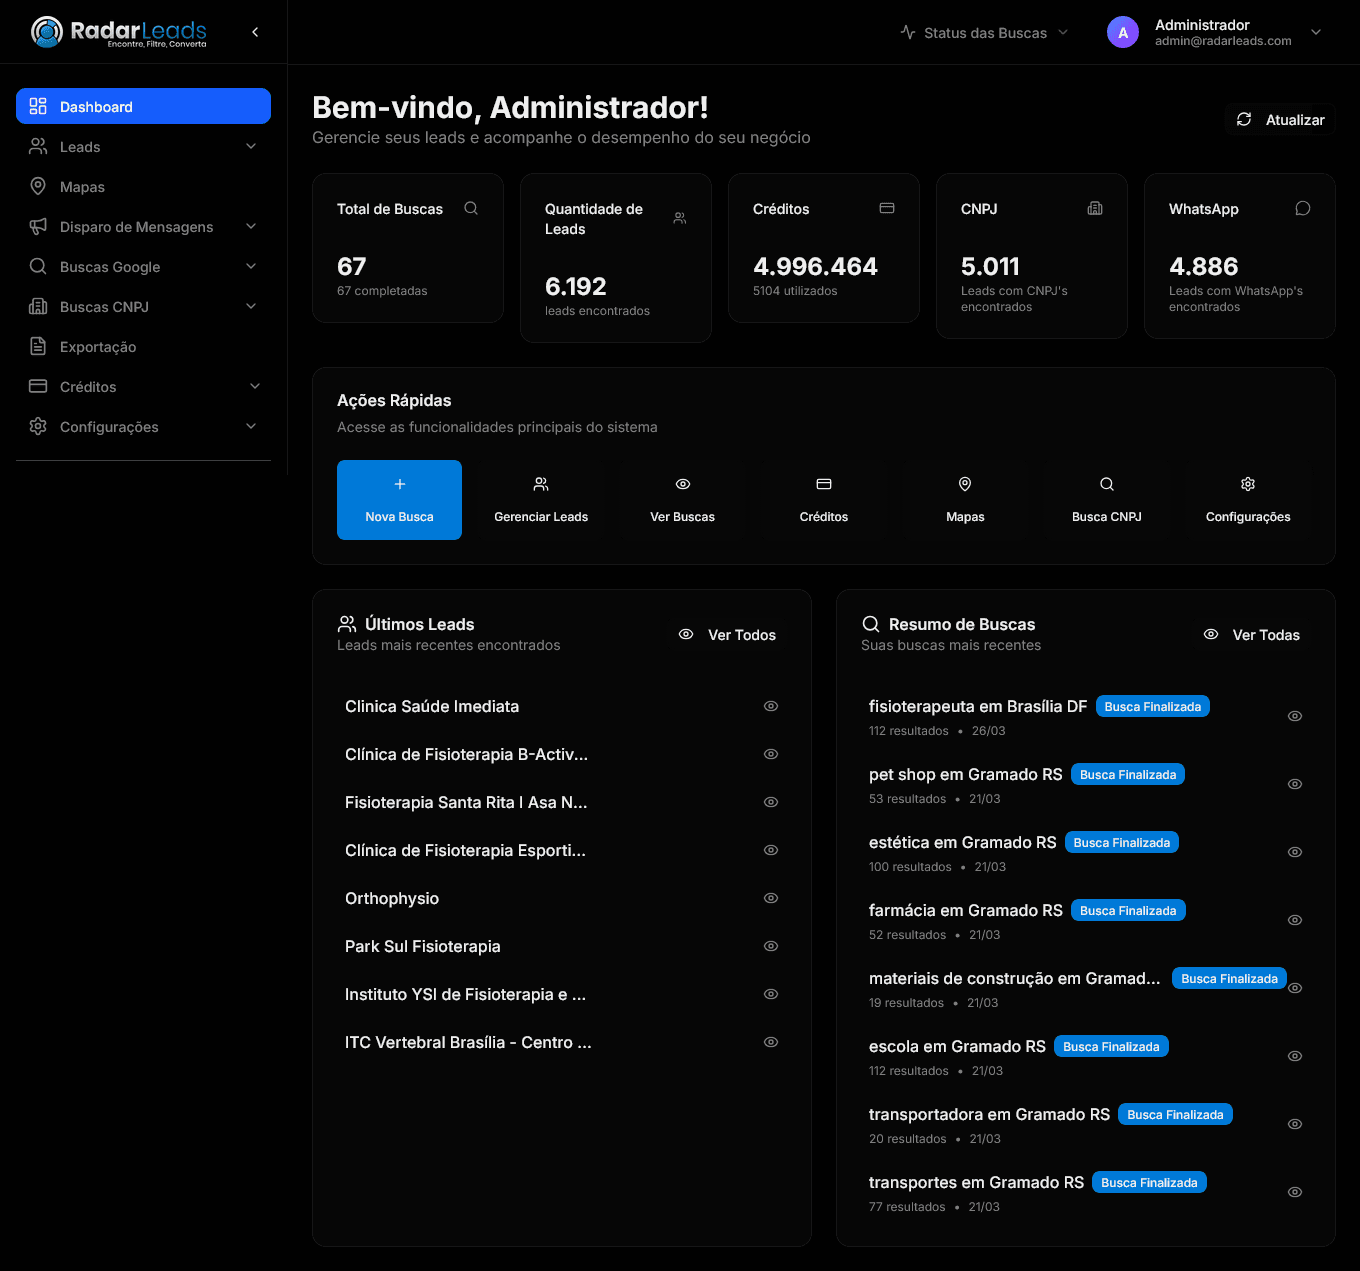Screen dimensions: 1360x1271
Task: Click Ver Todas in Resumo de Buscas
Action: (x=1252, y=634)
